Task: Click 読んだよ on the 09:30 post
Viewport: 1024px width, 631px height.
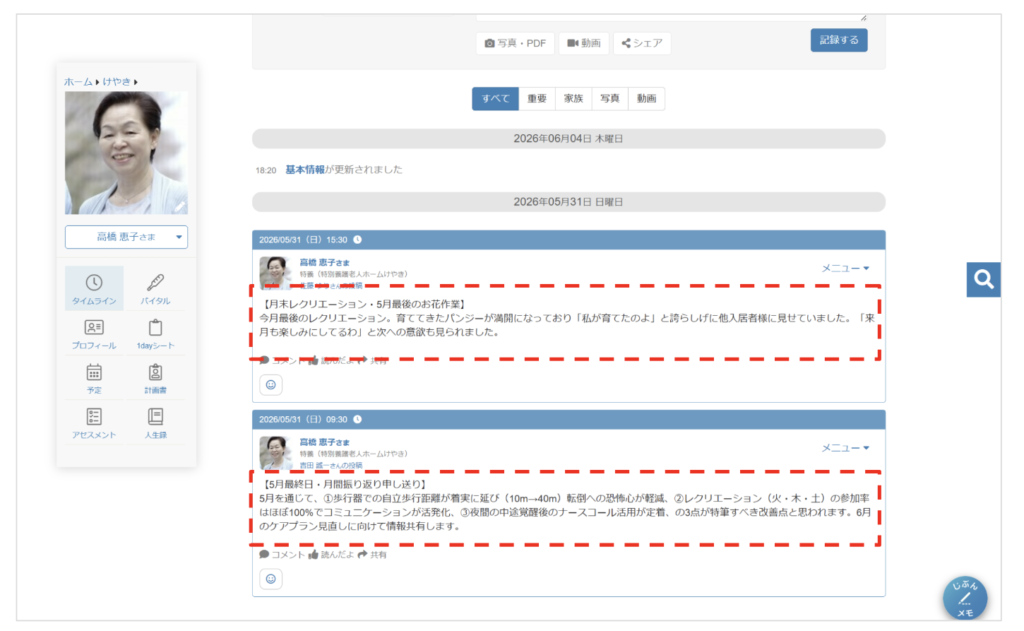Action: (331, 555)
